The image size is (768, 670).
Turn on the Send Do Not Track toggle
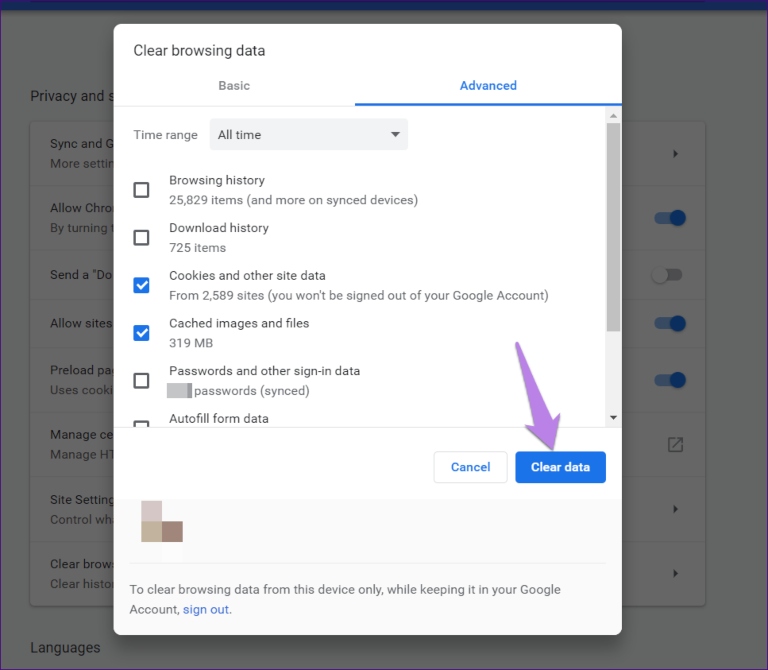[x=666, y=275]
